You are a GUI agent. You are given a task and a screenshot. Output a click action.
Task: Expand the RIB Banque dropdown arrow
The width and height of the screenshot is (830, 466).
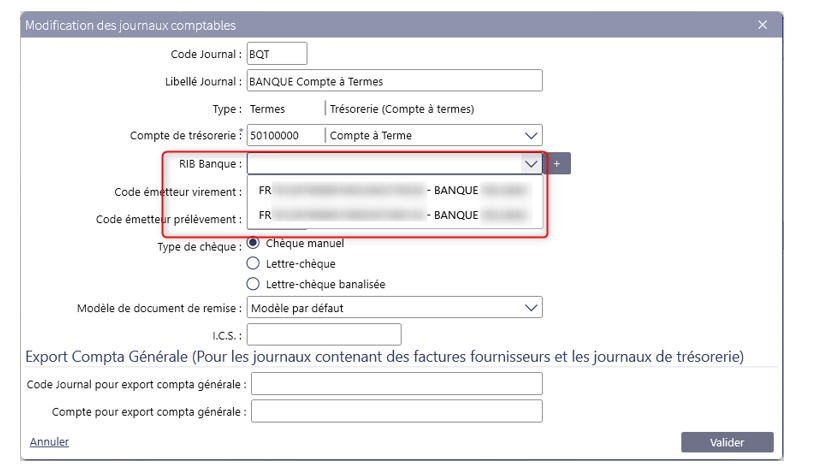[x=530, y=163]
